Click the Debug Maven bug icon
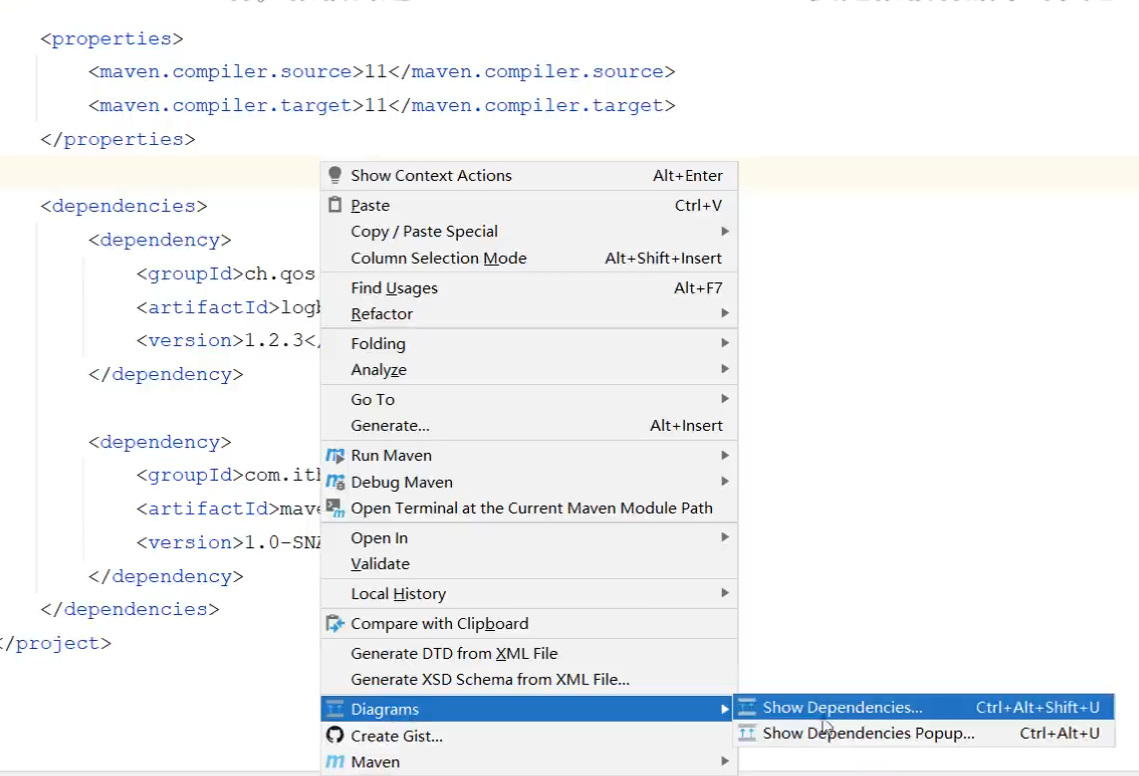 (x=335, y=482)
